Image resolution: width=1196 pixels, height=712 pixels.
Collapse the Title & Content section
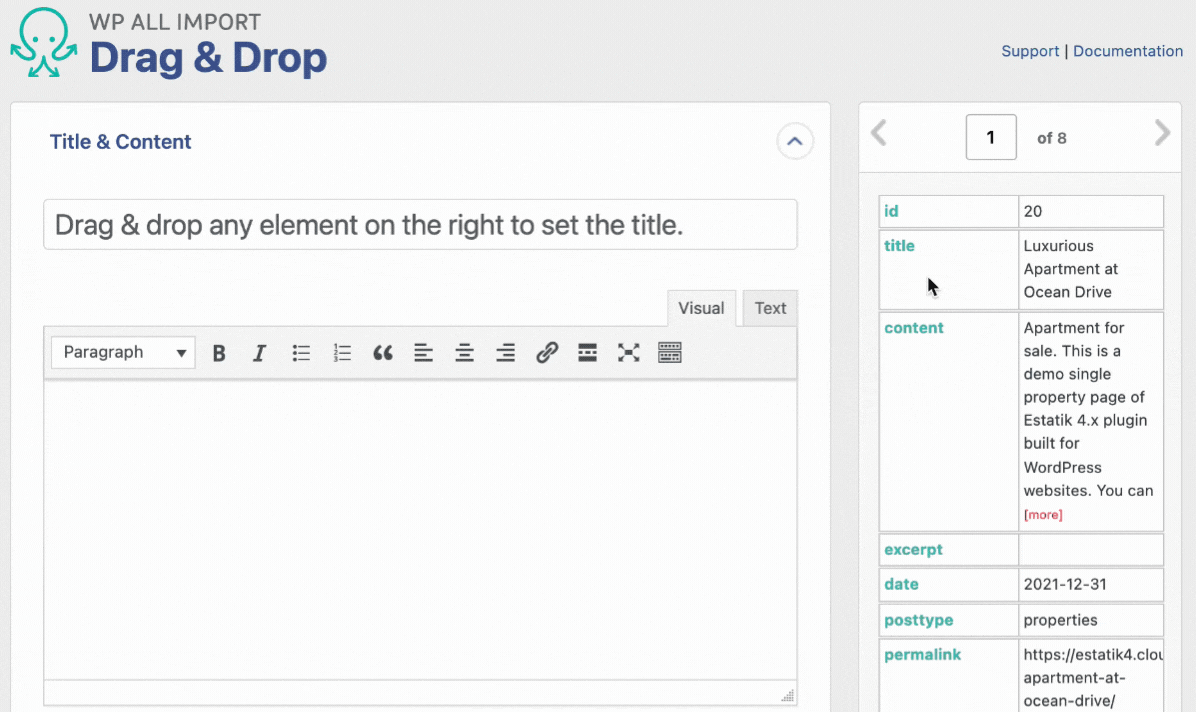[x=795, y=142]
